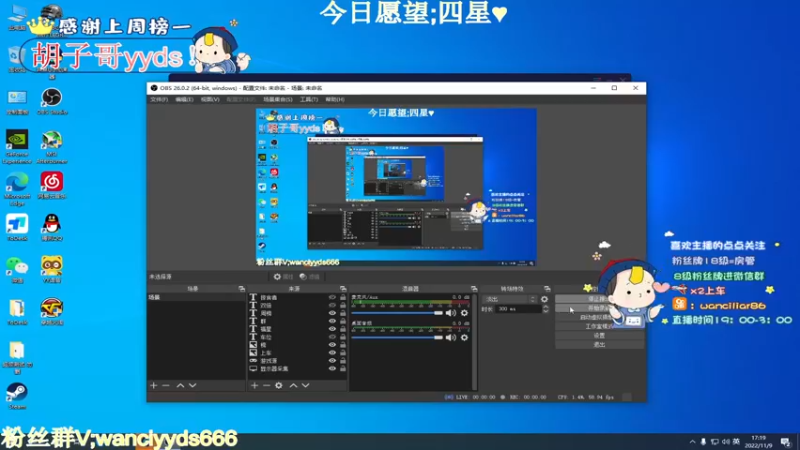
Task: Click the 退出 exit button in OBS
Action: pos(599,345)
